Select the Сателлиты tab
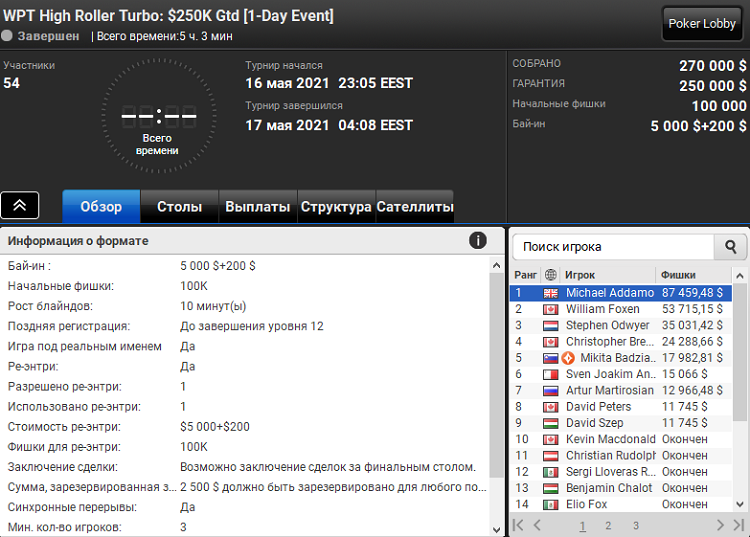Viewport: 750px width, 537px height. pyautogui.click(x=415, y=207)
